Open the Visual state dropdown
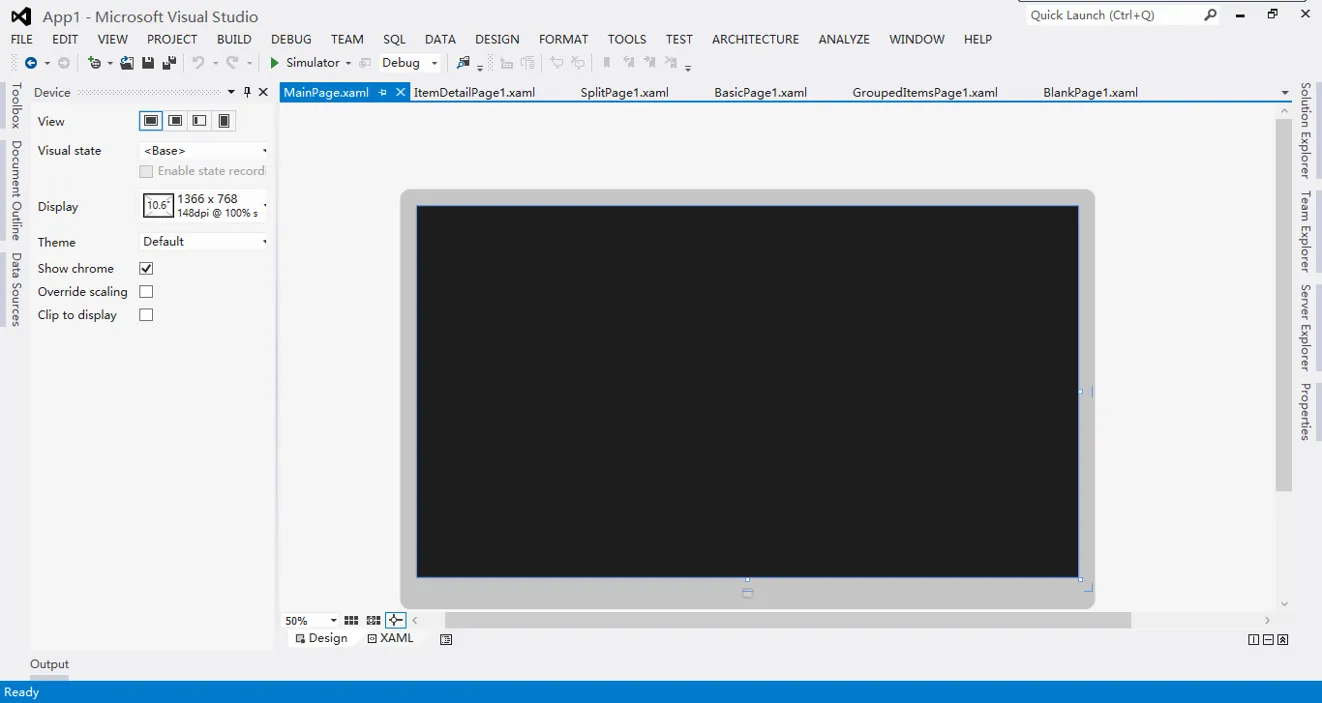 tap(205, 151)
